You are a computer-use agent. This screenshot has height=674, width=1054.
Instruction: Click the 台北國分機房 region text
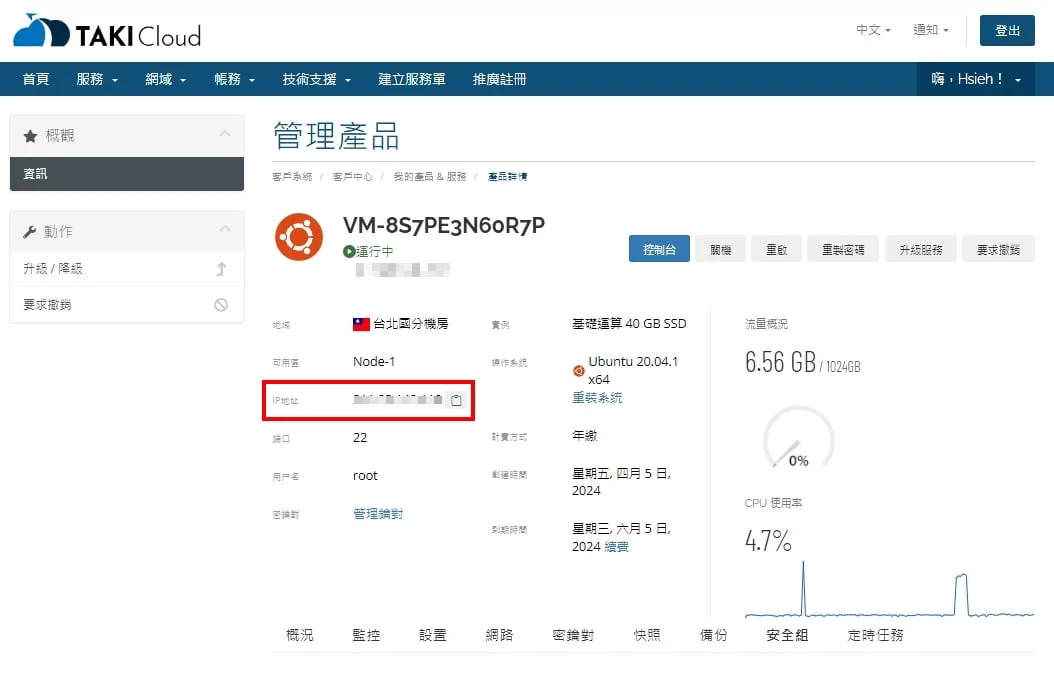(x=411, y=324)
